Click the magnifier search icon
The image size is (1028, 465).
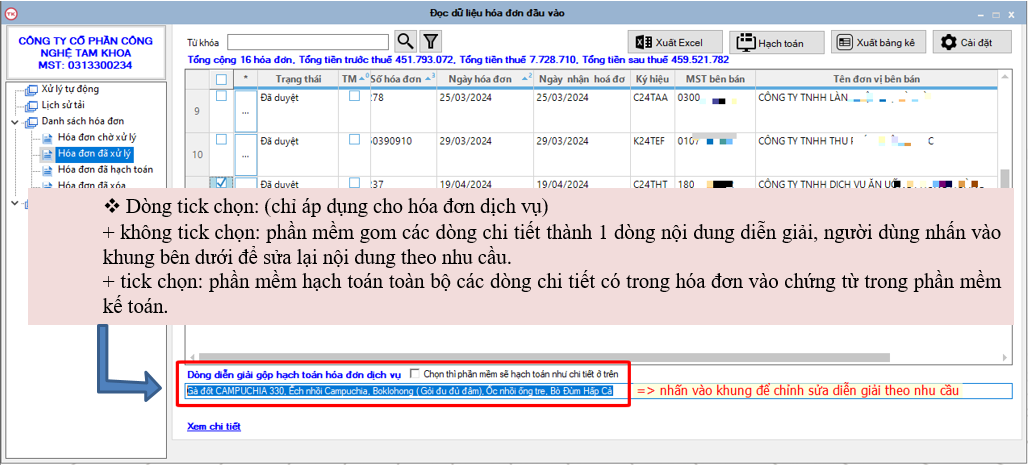(405, 41)
